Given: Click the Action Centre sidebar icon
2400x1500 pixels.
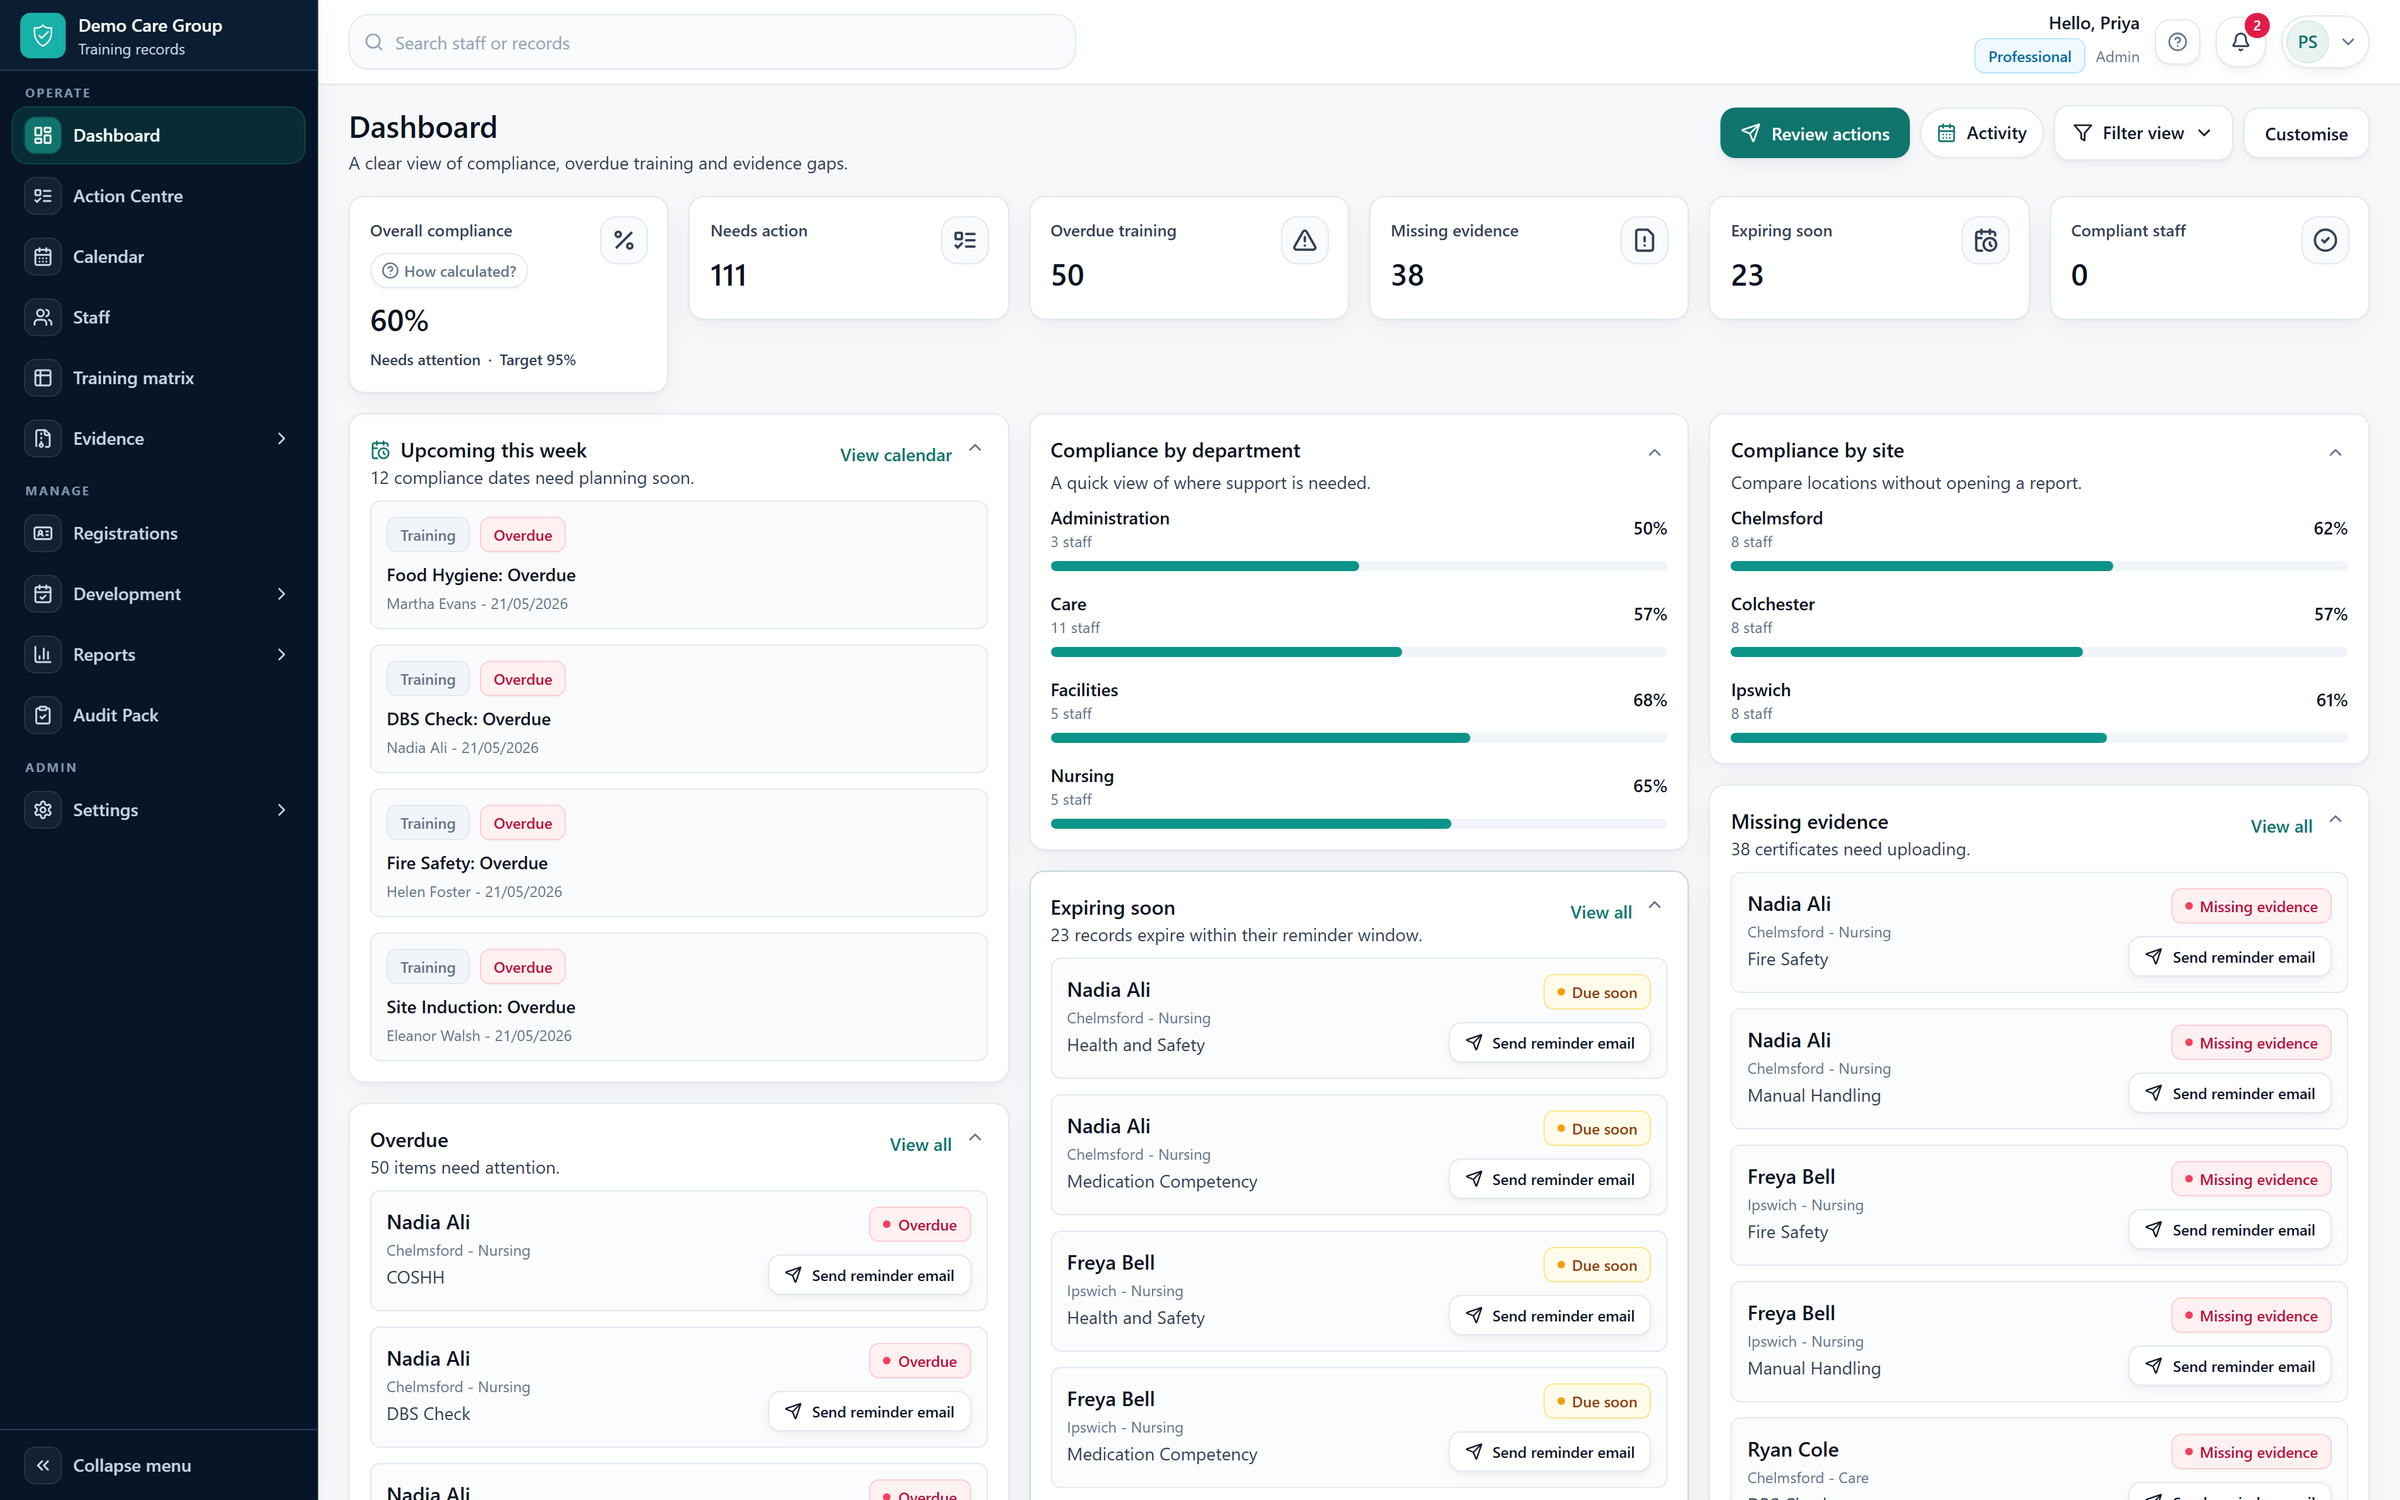Looking at the screenshot, I should click(43, 196).
